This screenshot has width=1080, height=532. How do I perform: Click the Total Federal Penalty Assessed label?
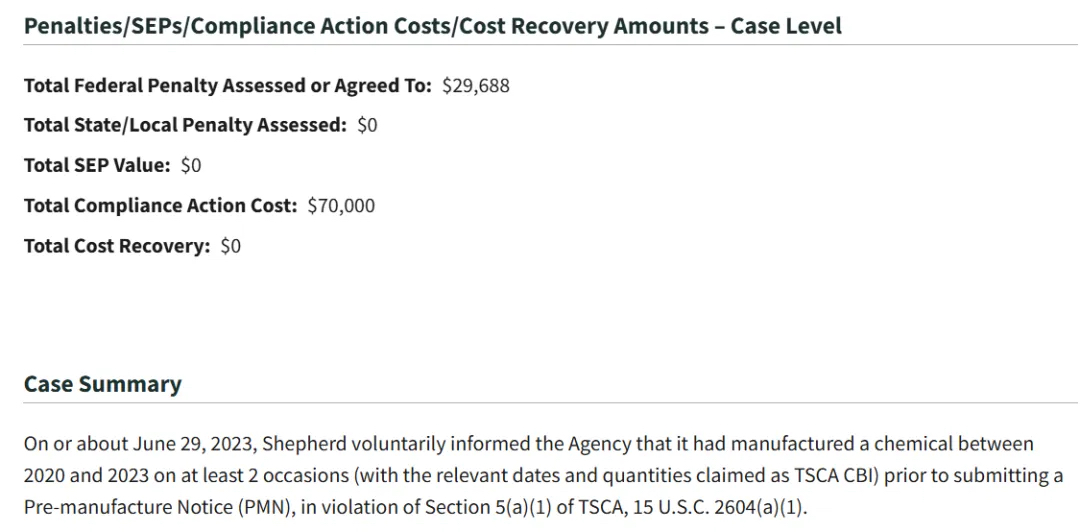pyautogui.click(x=228, y=86)
